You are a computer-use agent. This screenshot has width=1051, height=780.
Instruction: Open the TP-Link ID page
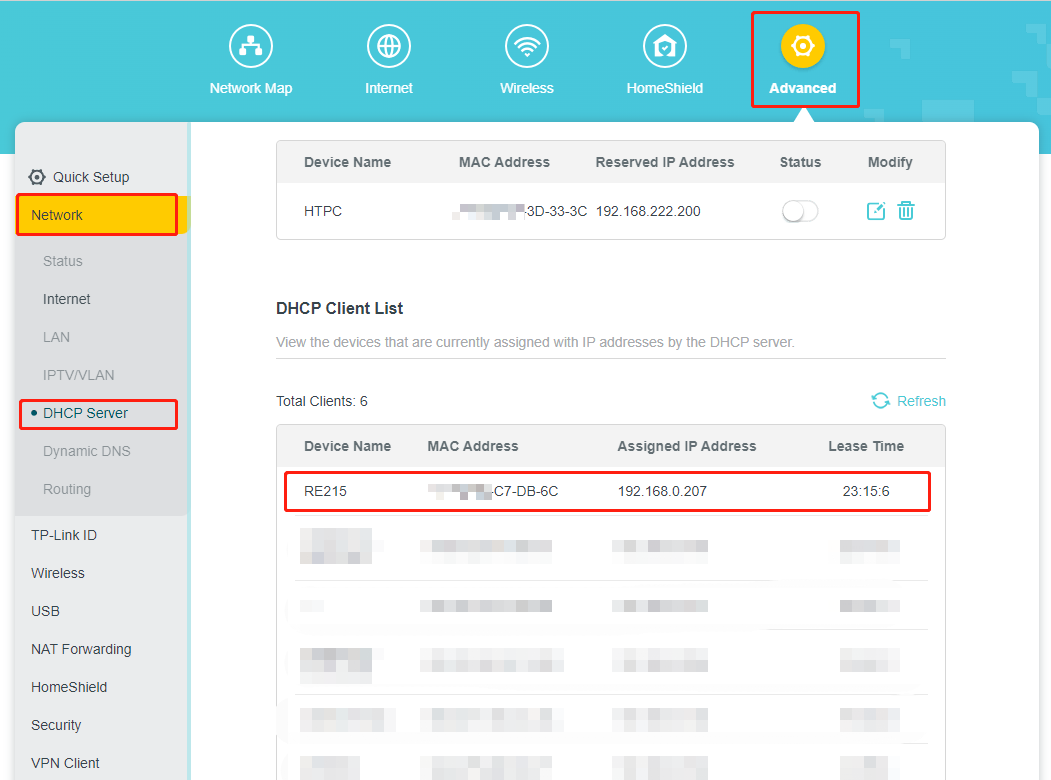tap(63, 535)
